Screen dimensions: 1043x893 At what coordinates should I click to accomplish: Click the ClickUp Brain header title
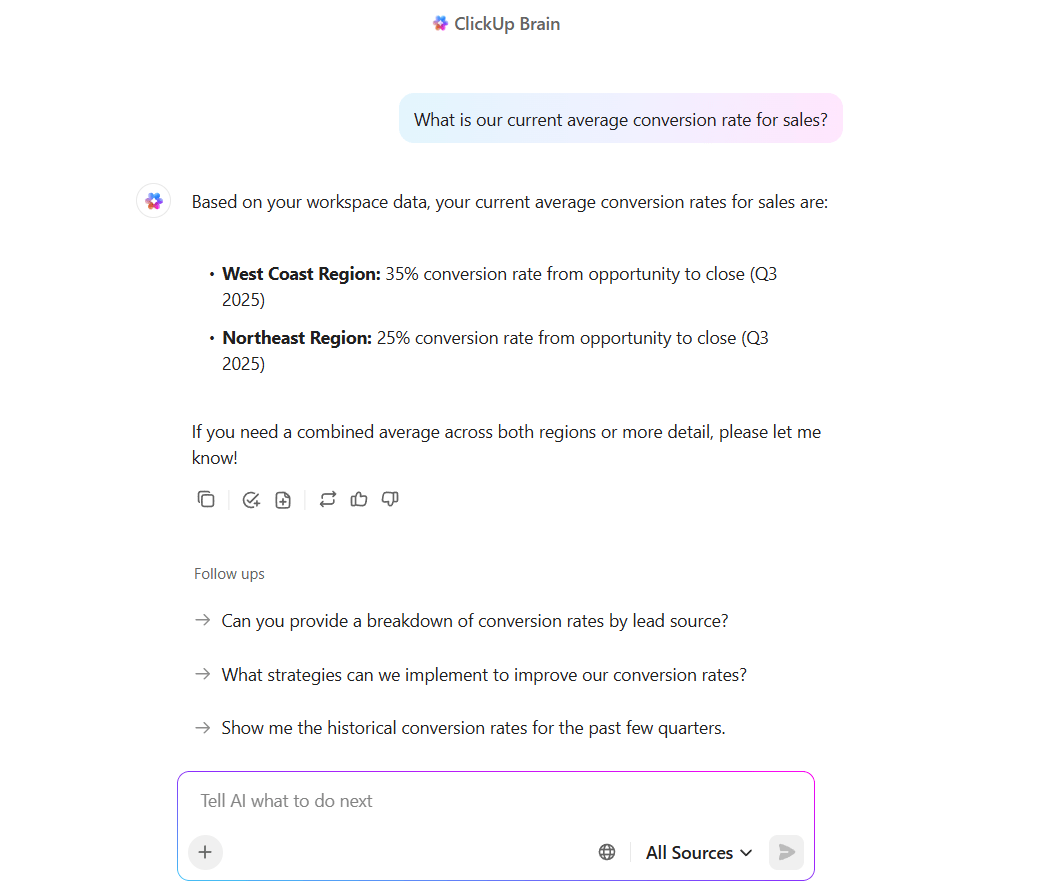pyautogui.click(x=507, y=24)
